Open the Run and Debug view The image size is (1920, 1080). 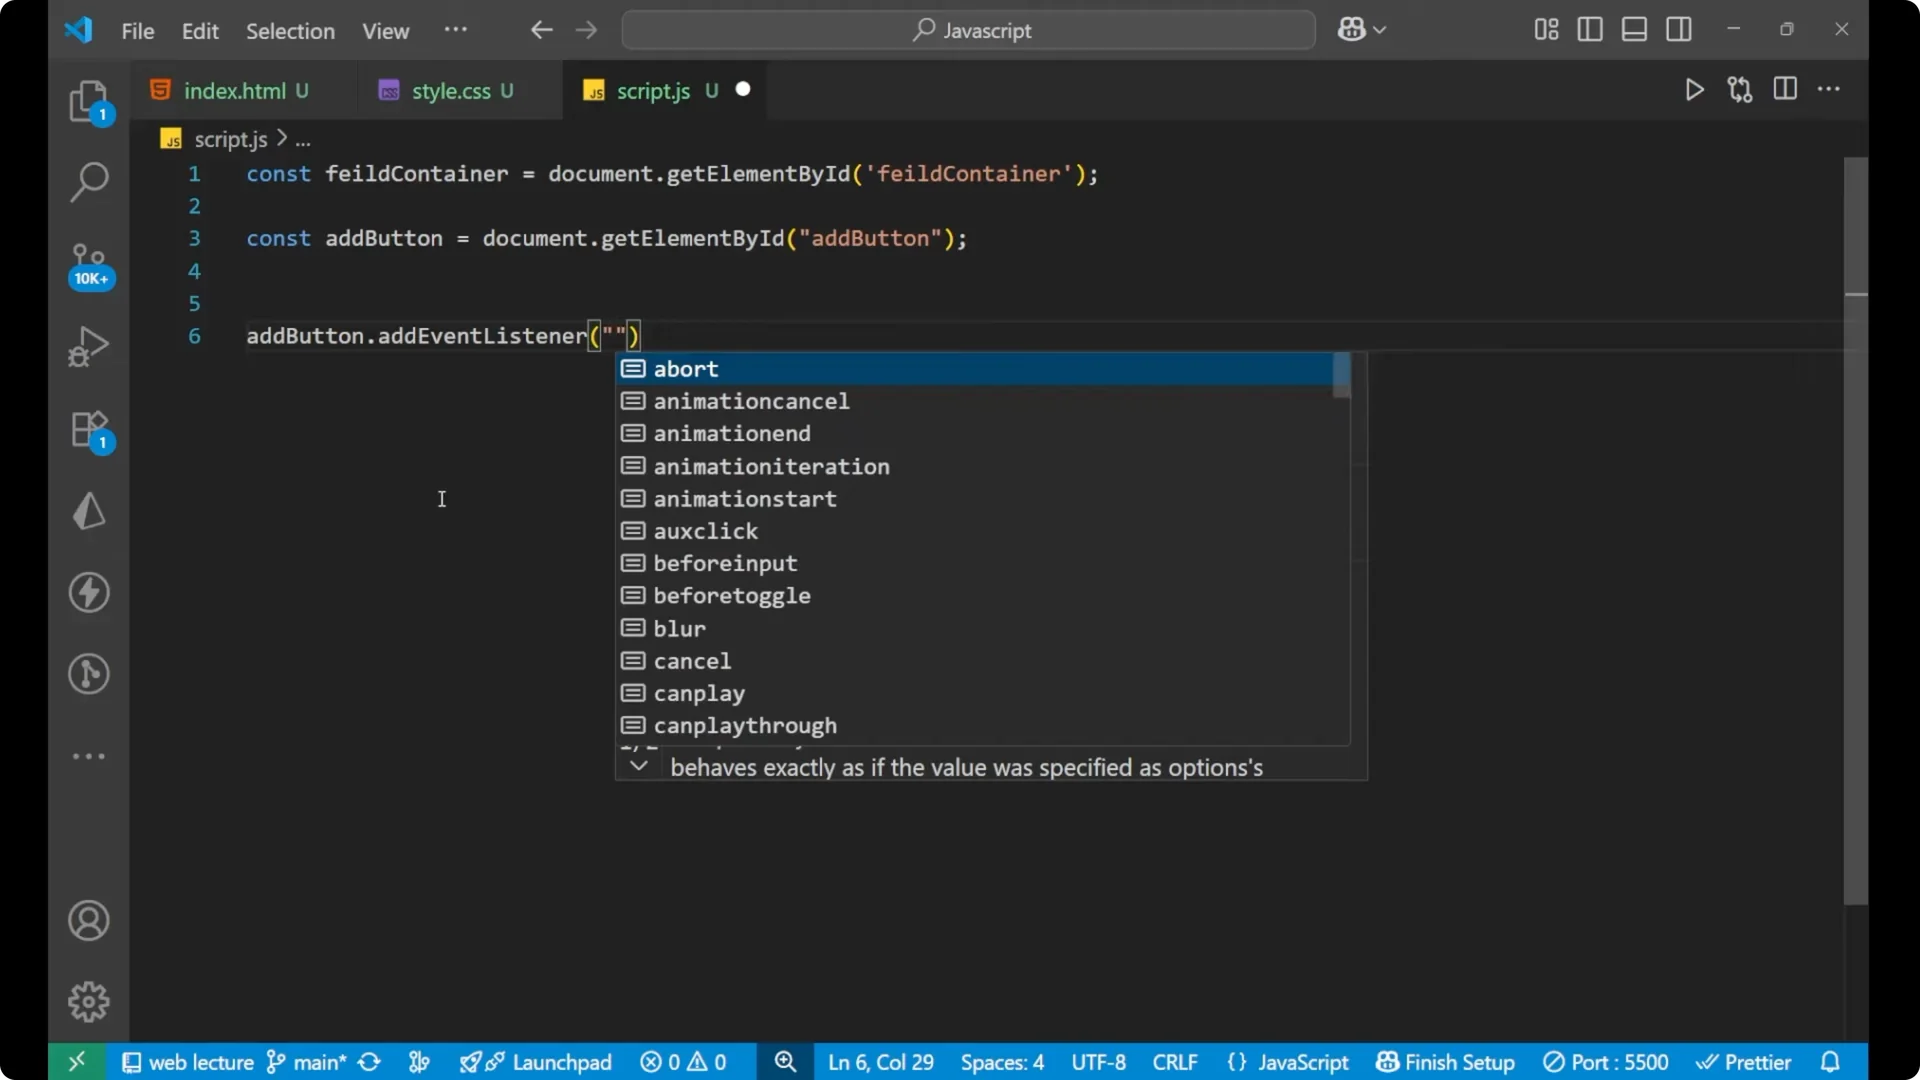[89, 345]
